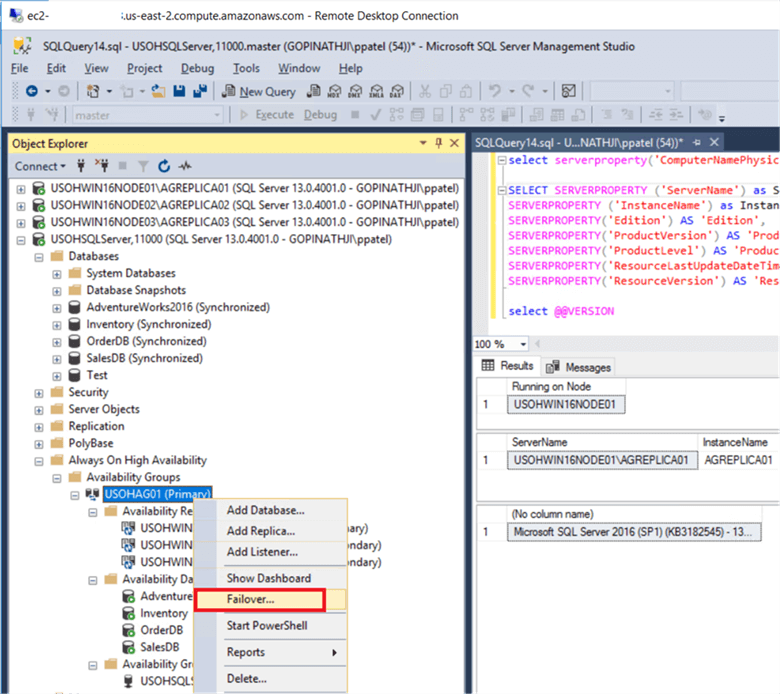Open the master database dropdown
This screenshot has width=780, height=694.
(x=218, y=115)
